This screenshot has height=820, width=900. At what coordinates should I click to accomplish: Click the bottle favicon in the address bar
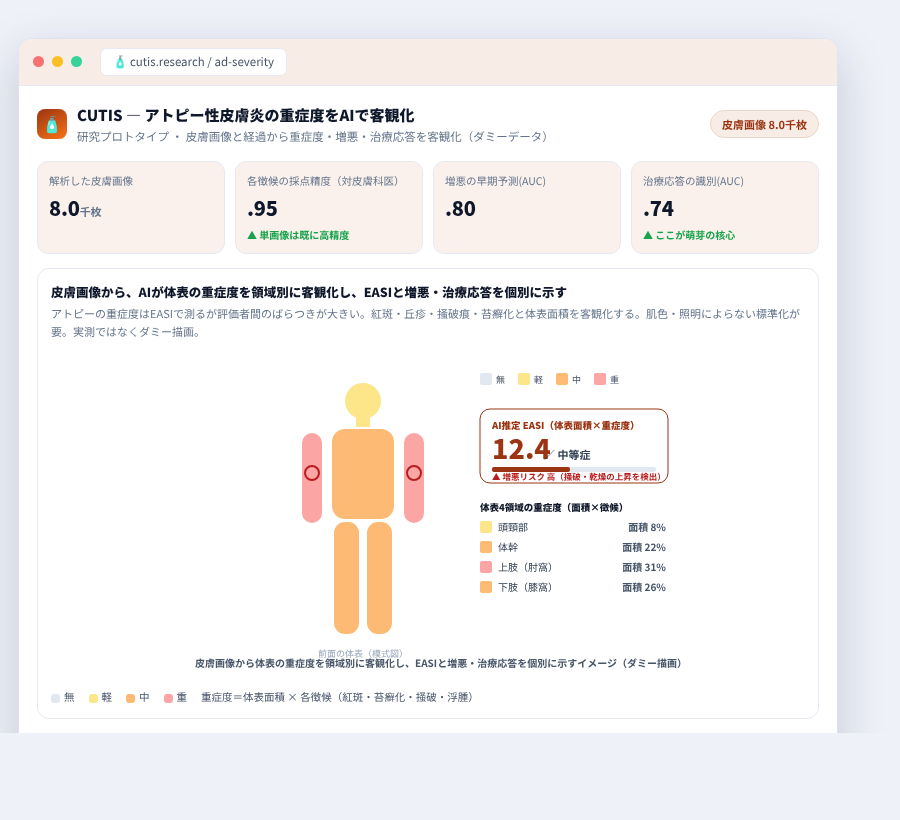(120, 62)
